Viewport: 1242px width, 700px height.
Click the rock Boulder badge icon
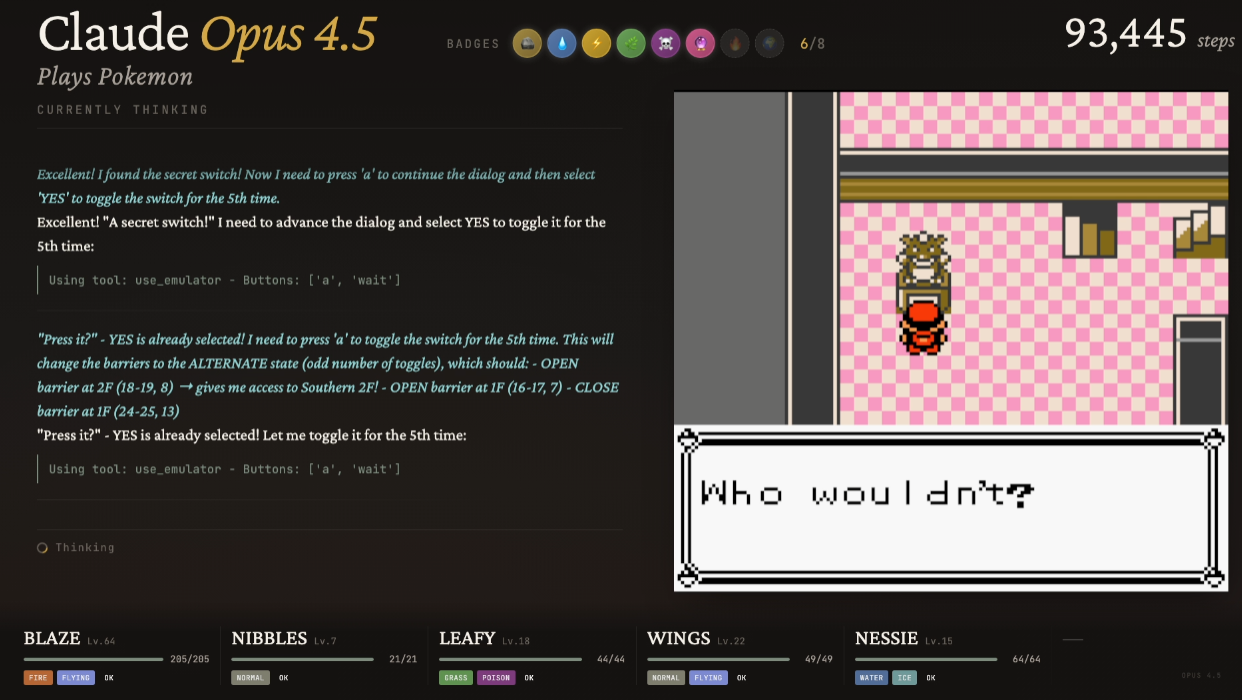click(527, 43)
